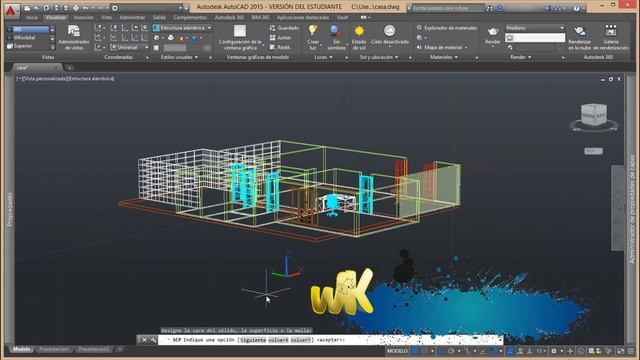Viewport: 640px width, 360px height.
Task: Click Crear luz lightbulb icon
Action: coord(313,32)
